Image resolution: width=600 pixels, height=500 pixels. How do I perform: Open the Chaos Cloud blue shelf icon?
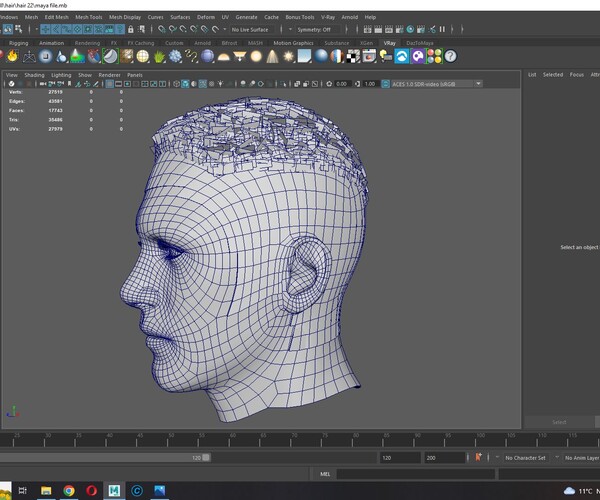[x=402, y=57]
